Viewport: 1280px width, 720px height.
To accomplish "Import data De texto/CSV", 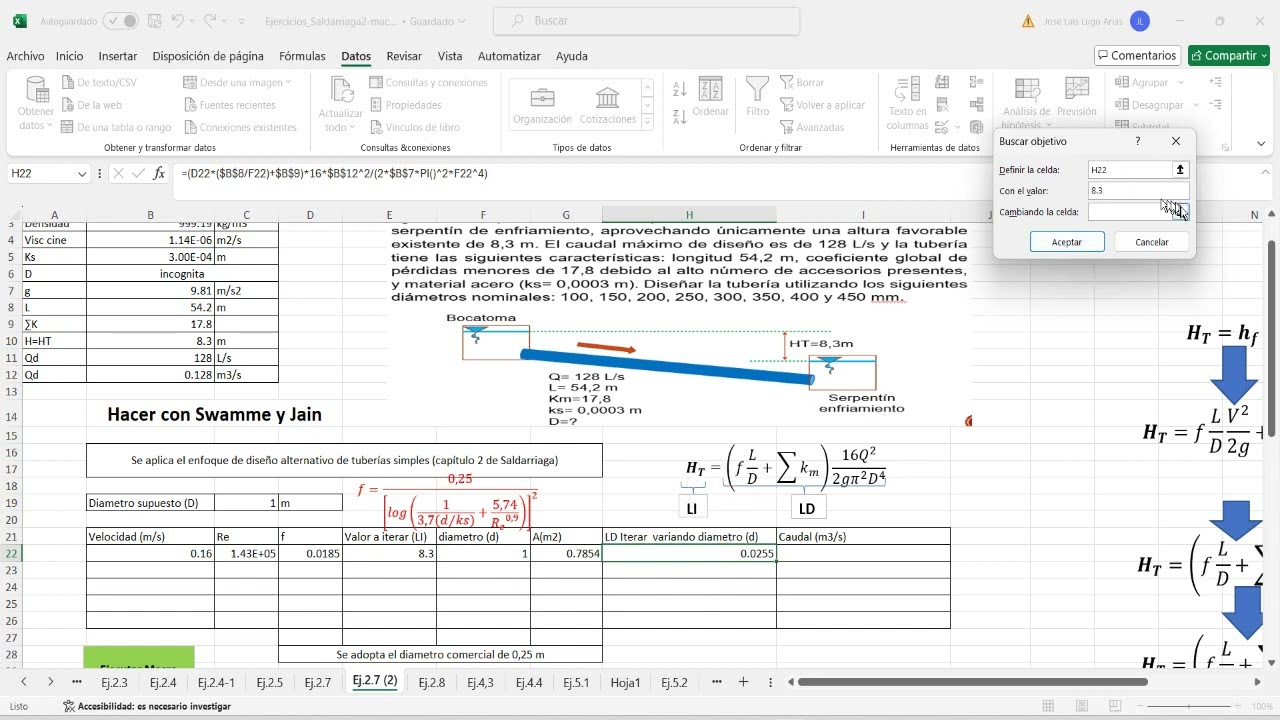I will (99, 83).
